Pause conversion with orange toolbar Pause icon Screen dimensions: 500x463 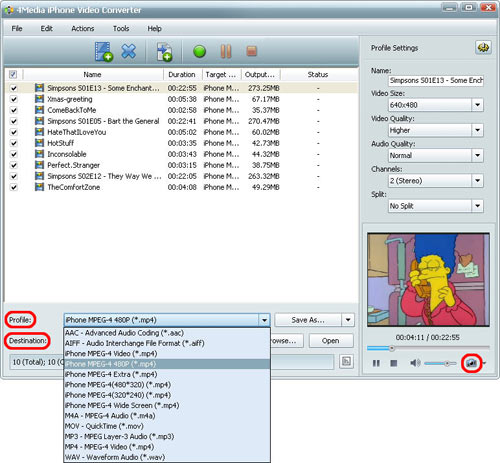tap(226, 51)
